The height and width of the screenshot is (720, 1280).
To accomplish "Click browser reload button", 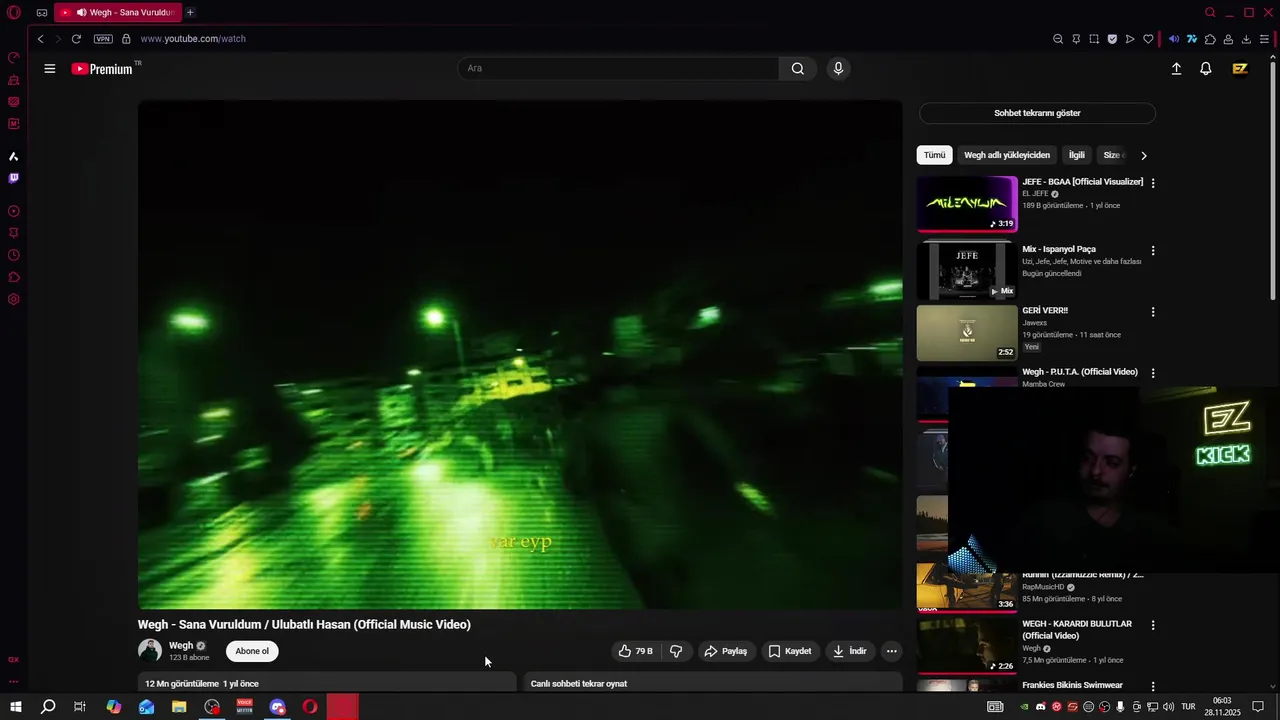I will click(x=76, y=39).
